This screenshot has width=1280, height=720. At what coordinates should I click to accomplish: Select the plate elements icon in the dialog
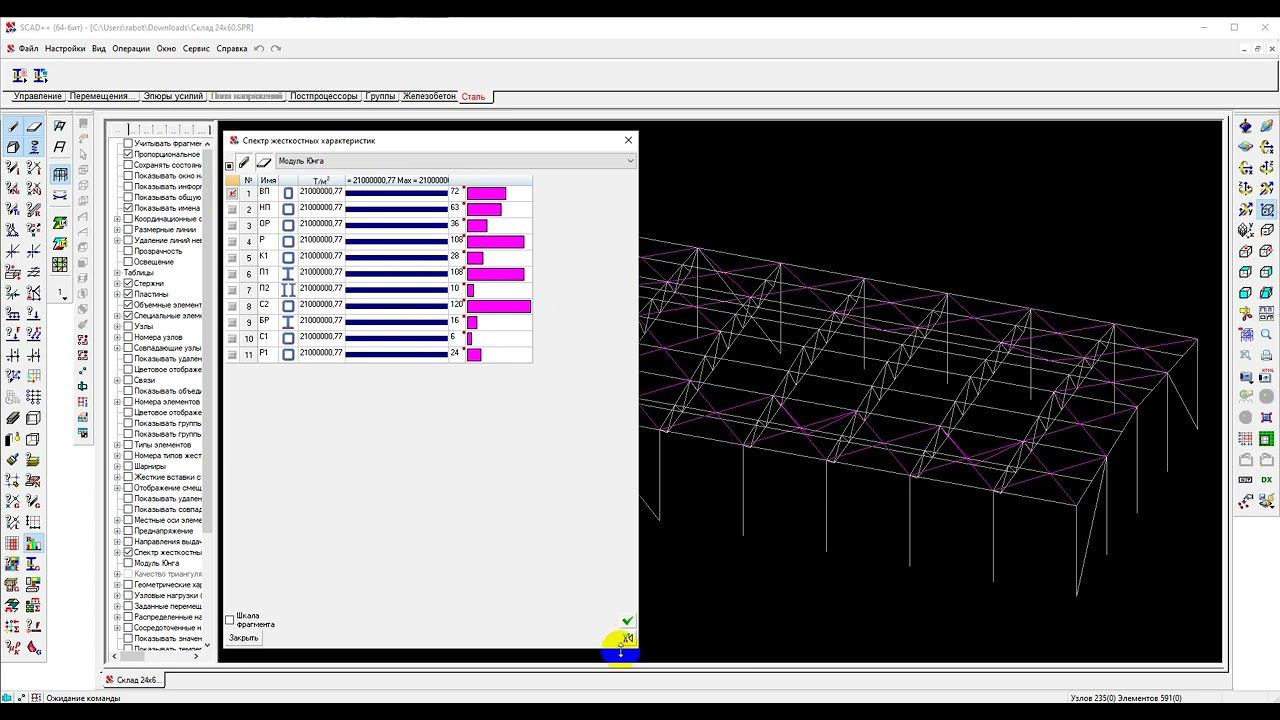(264, 161)
